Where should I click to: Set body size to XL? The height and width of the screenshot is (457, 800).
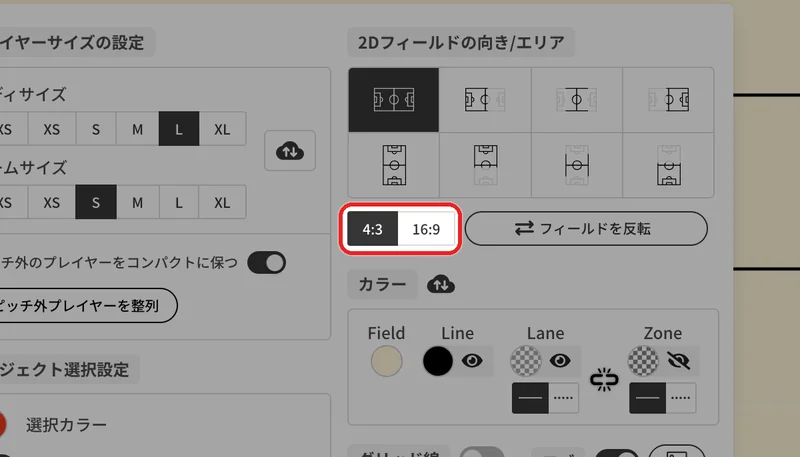(222, 129)
